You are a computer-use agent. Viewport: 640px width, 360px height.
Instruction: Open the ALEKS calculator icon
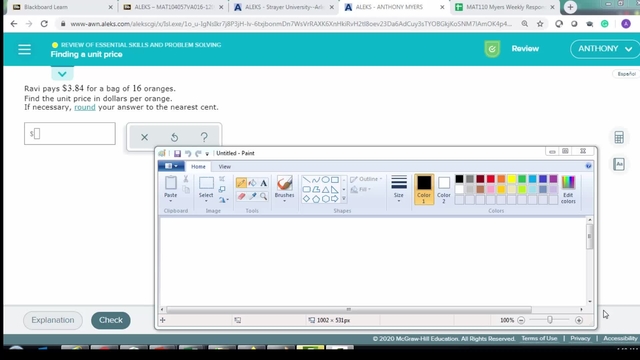click(x=619, y=137)
